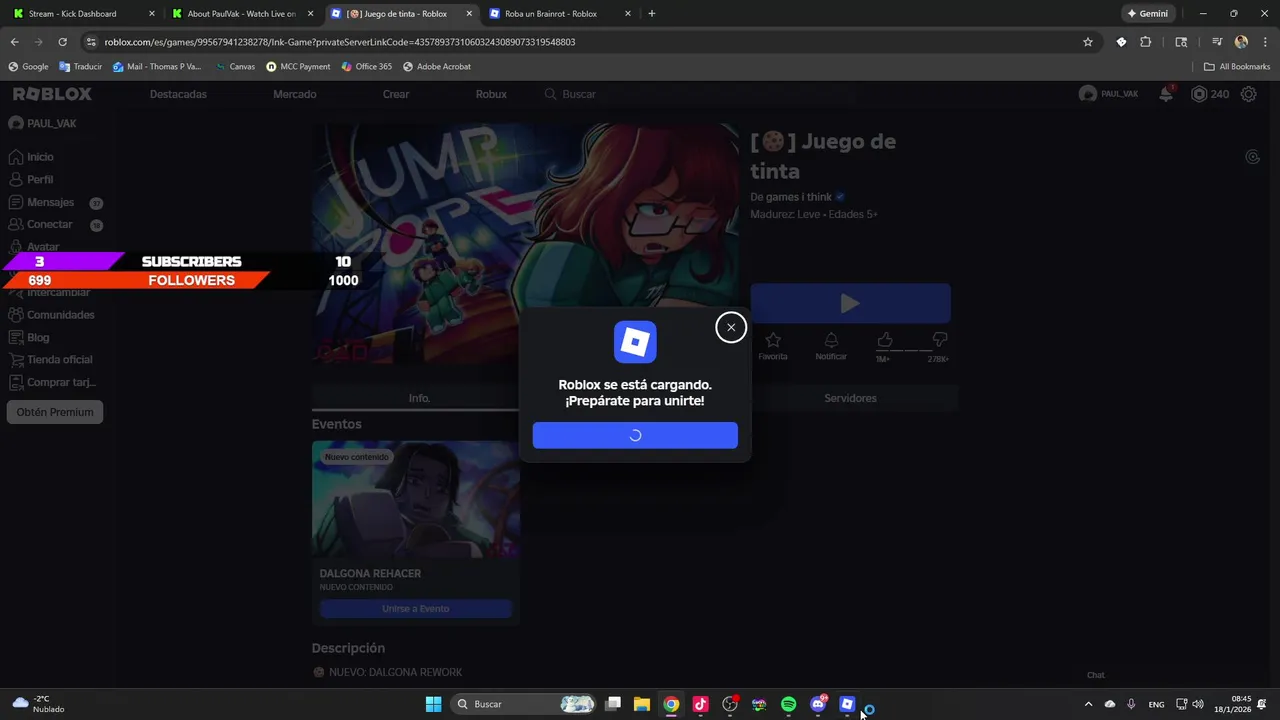The height and width of the screenshot is (720, 1280).
Task: Open the Gemini button in Chrome
Action: click(1148, 14)
